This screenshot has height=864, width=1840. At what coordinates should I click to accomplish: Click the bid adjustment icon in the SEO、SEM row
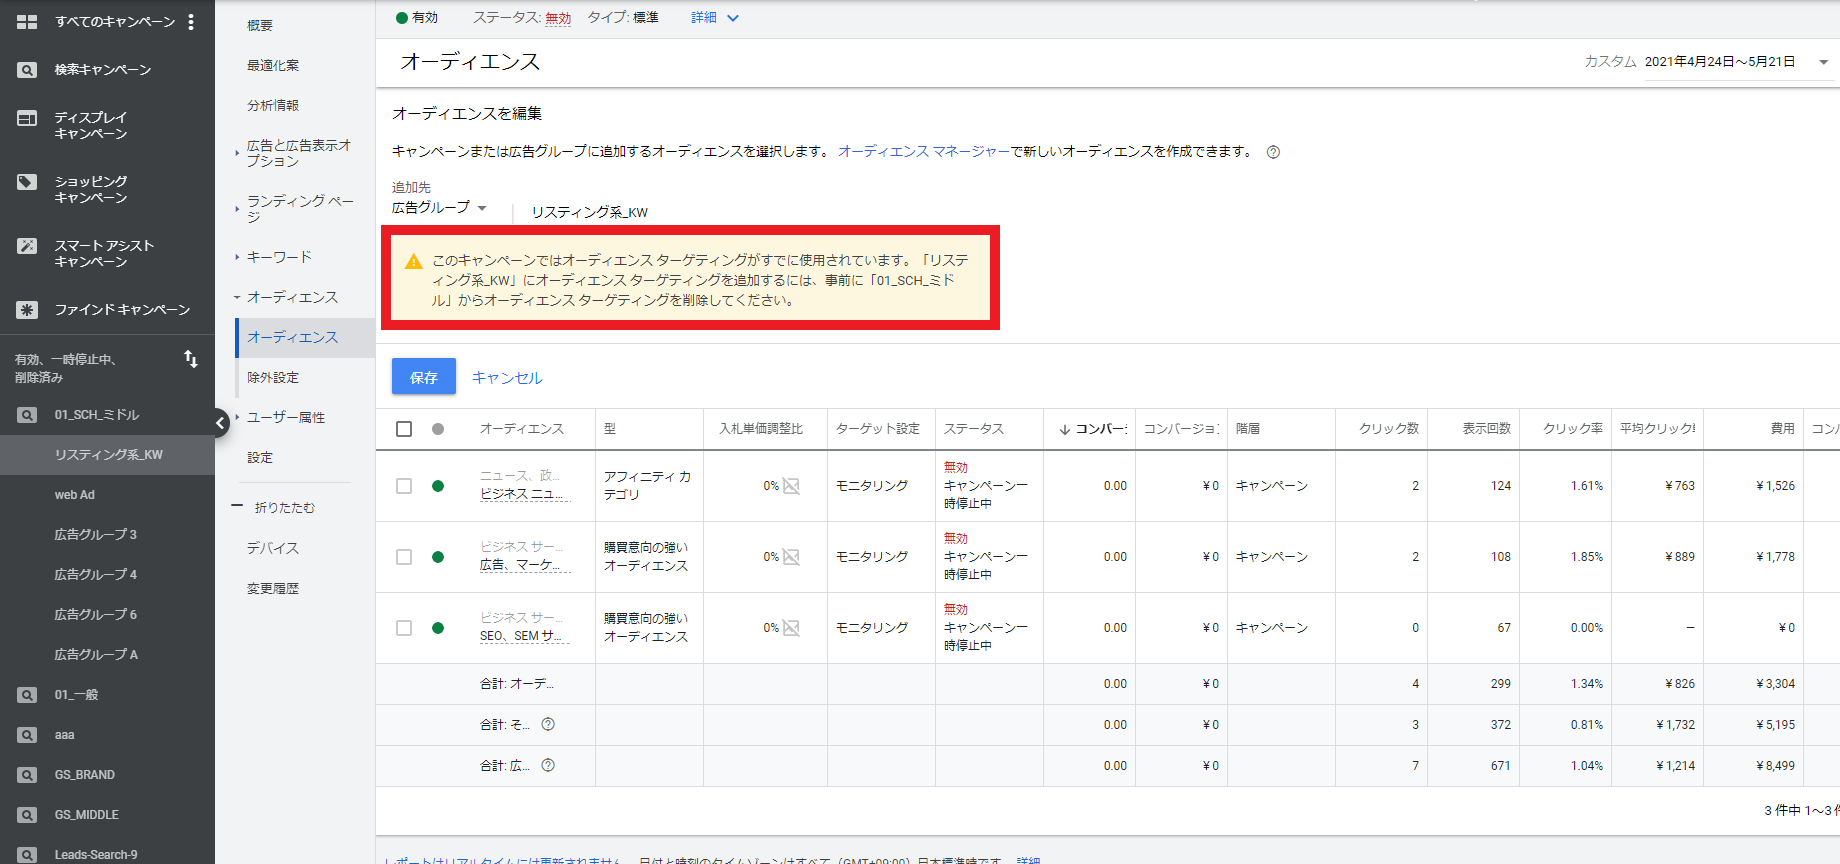click(x=791, y=628)
